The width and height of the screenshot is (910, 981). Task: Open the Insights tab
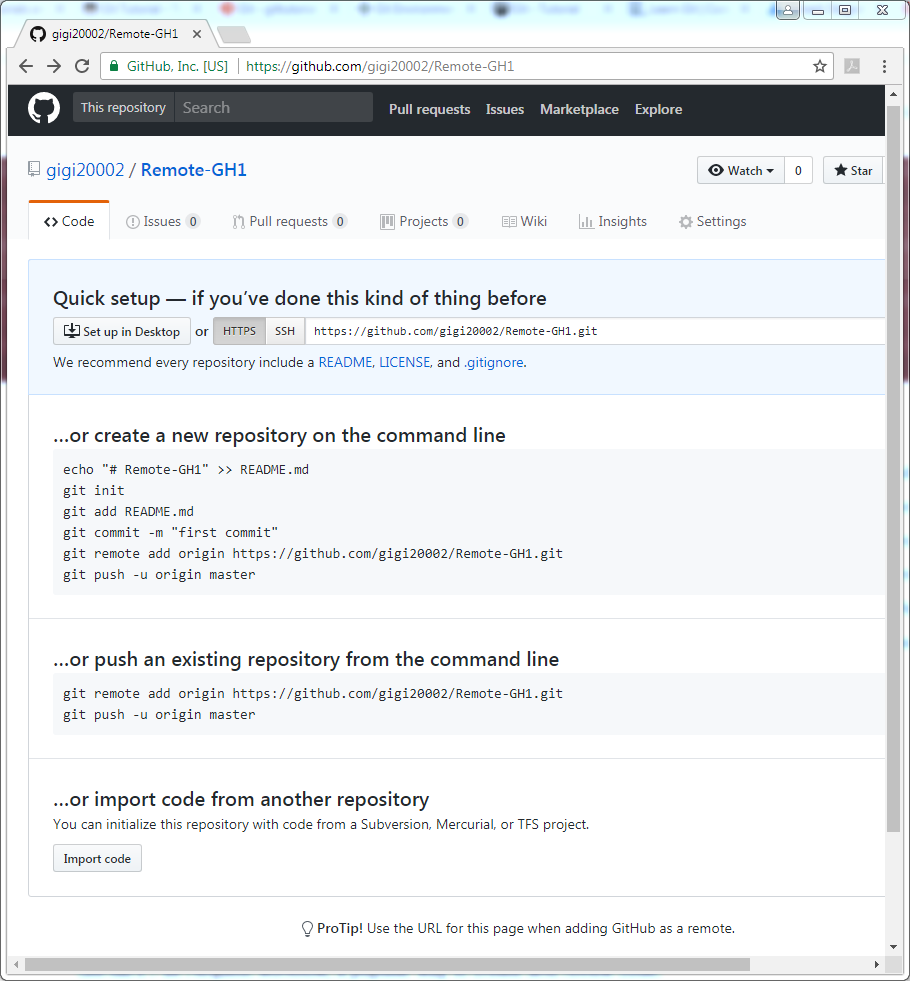613,221
